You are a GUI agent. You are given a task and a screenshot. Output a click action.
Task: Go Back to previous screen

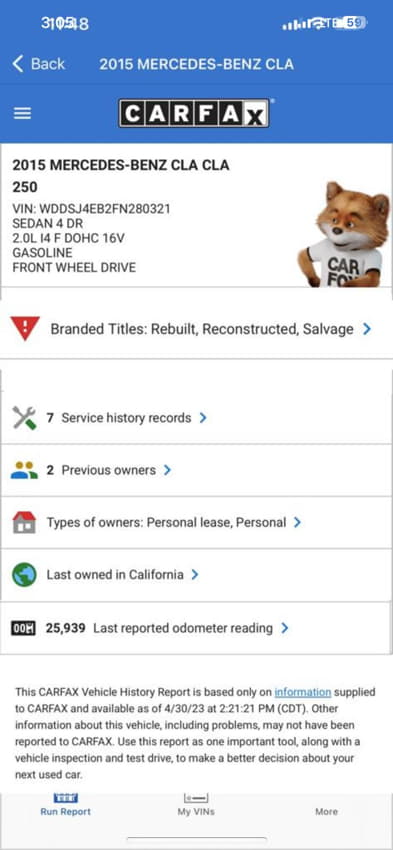click(x=38, y=64)
